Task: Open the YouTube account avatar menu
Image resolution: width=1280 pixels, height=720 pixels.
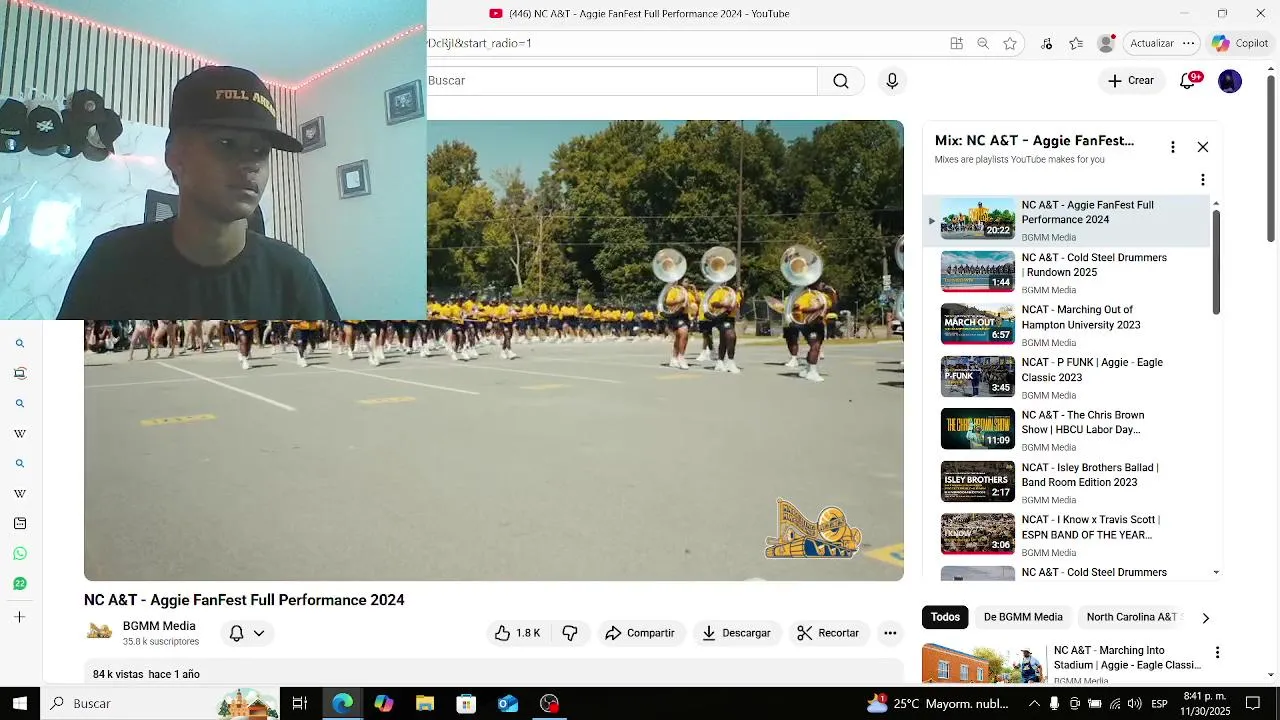Action: 1230,81
